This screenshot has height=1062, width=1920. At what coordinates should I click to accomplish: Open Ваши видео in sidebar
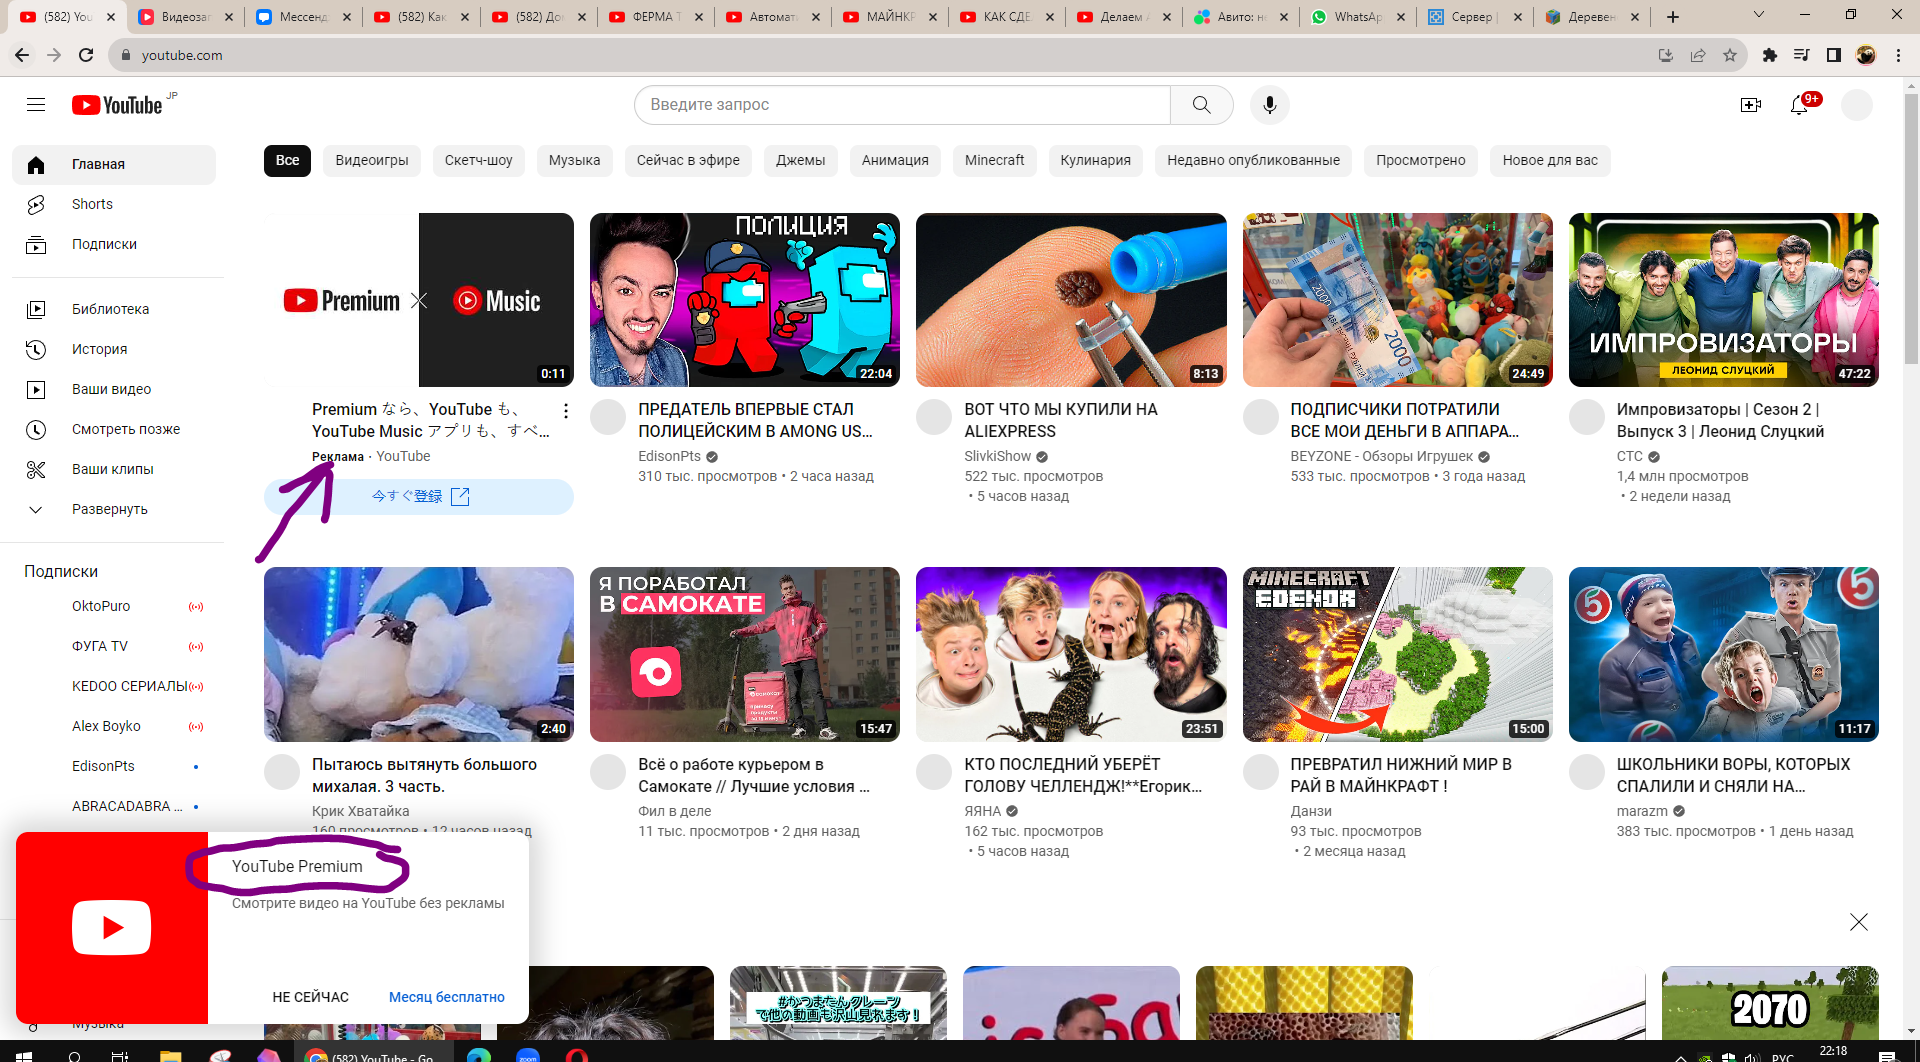click(114, 389)
